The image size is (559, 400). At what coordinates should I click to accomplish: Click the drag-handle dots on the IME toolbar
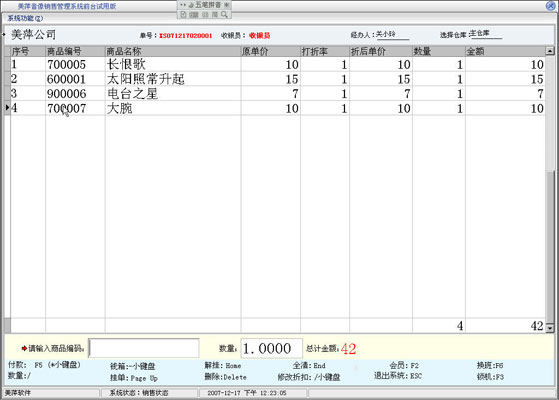[183, 5]
